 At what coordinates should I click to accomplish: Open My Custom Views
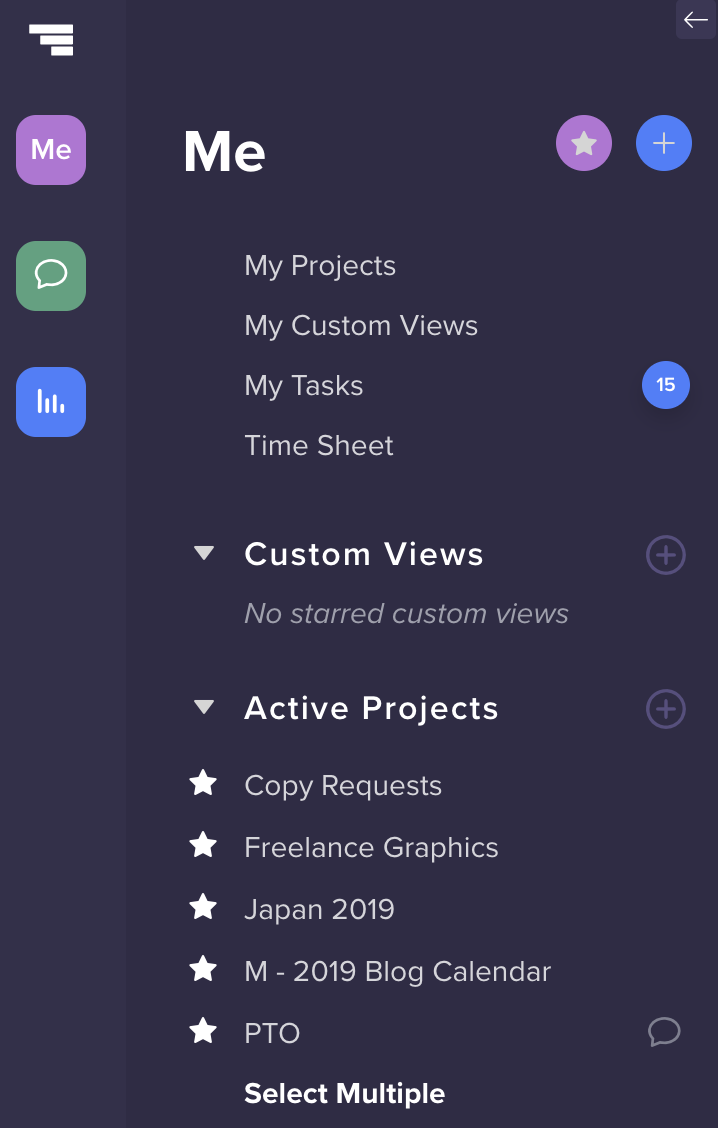[x=361, y=326]
